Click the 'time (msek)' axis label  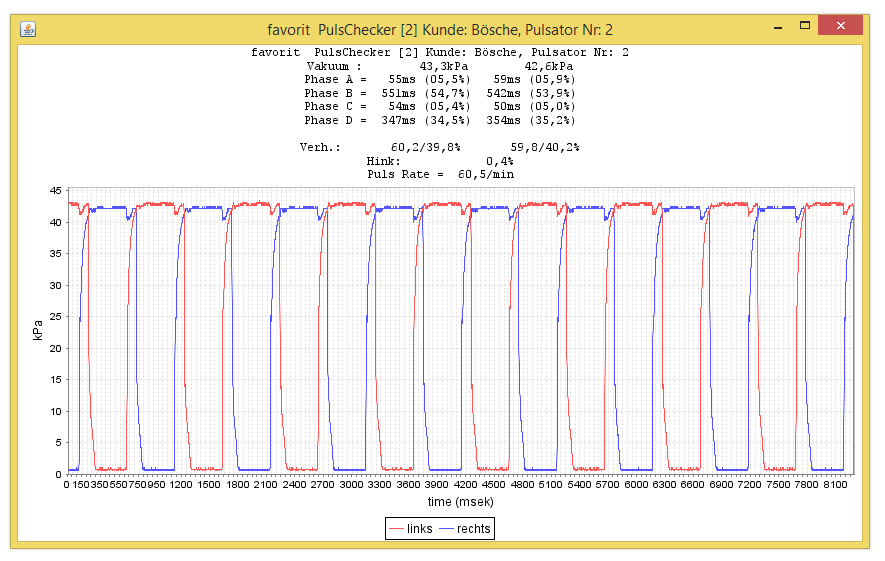coord(461,502)
